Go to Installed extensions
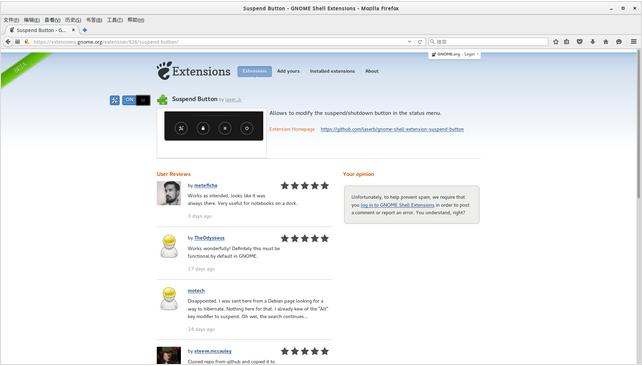The image size is (642, 366). [x=332, y=71]
